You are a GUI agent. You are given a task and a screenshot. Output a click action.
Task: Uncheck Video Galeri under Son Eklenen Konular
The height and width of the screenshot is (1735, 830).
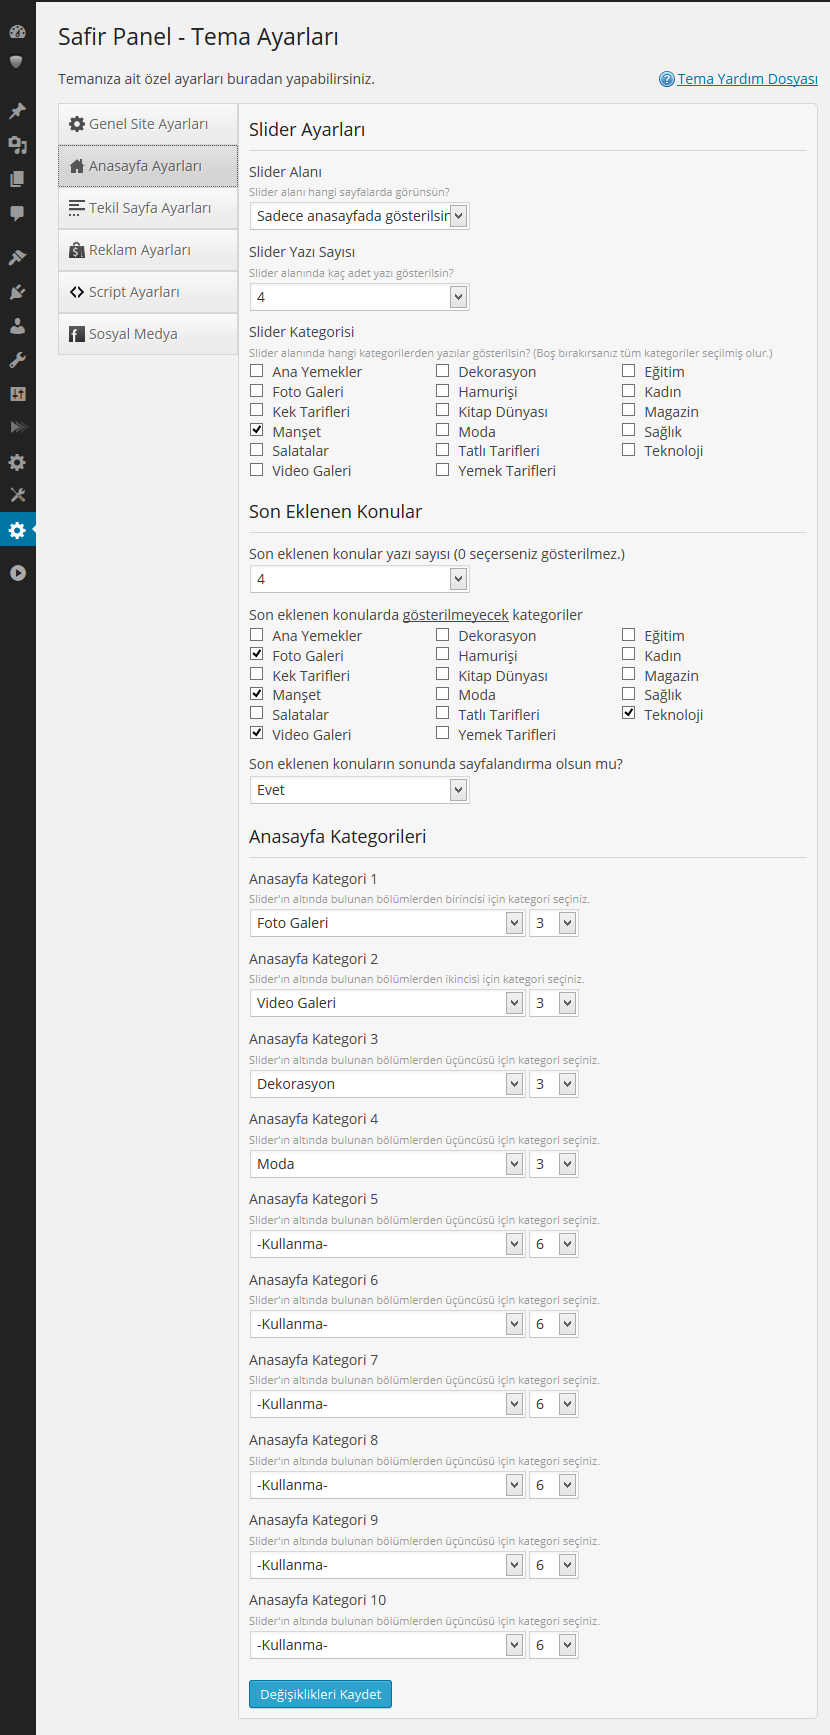pyautogui.click(x=257, y=734)
